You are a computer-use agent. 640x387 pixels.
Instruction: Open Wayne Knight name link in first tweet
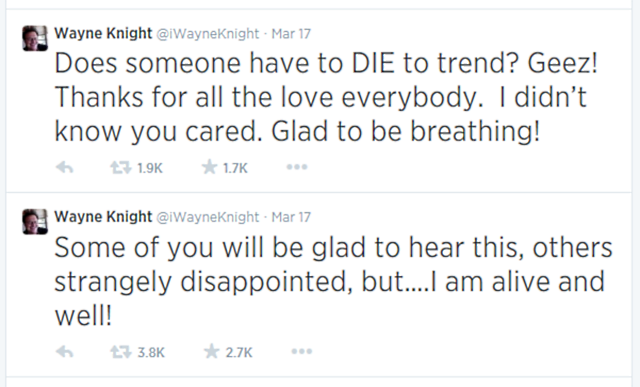103,33
